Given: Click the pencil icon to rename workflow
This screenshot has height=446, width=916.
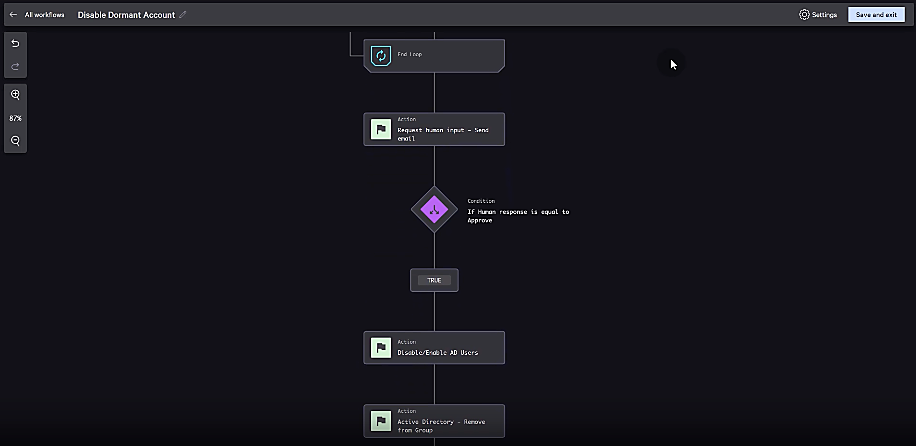Looking at the screenshot, I should 182,15.
